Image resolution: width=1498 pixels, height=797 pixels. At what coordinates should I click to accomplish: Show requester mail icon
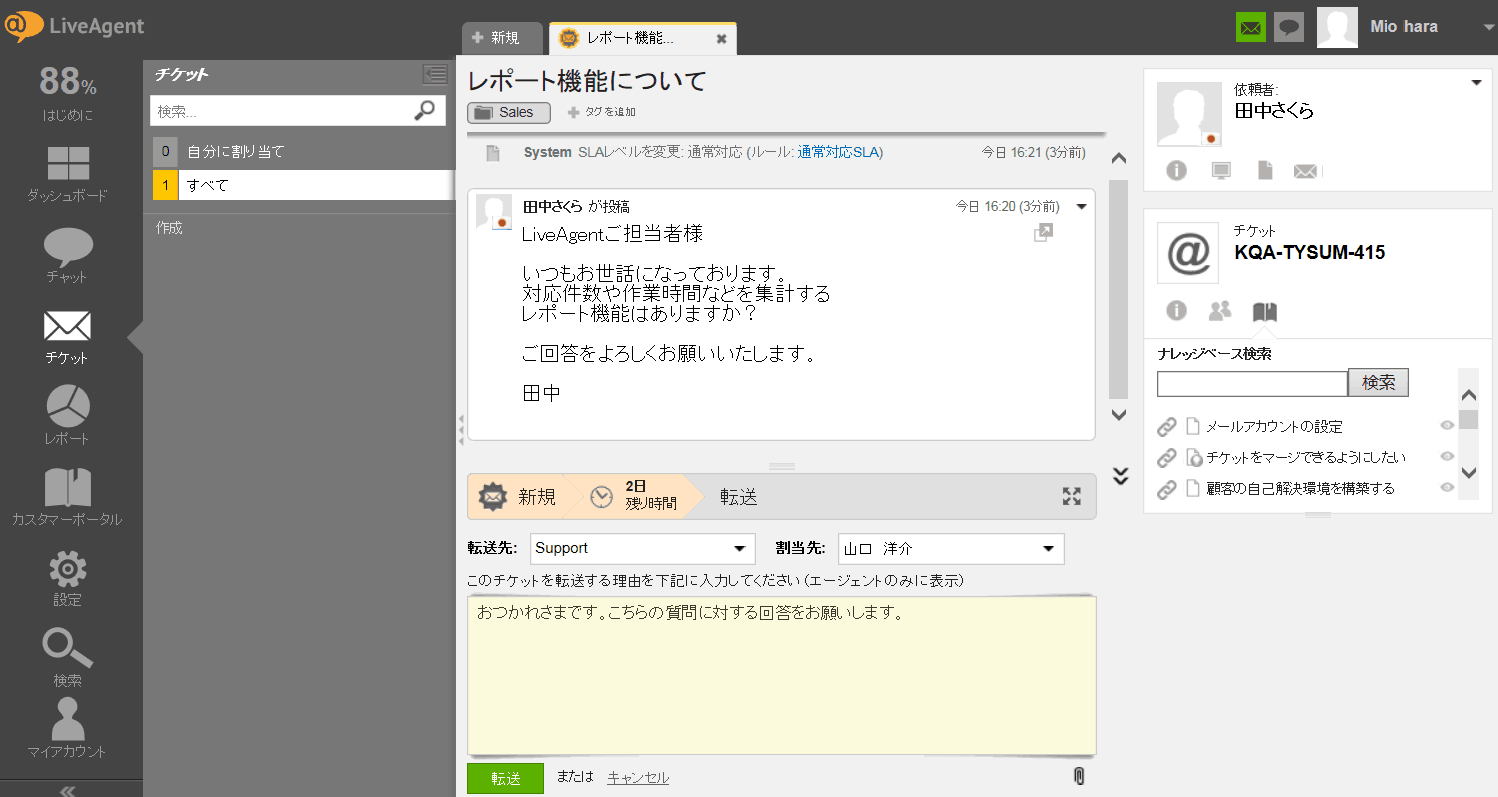click(1305, 171)
